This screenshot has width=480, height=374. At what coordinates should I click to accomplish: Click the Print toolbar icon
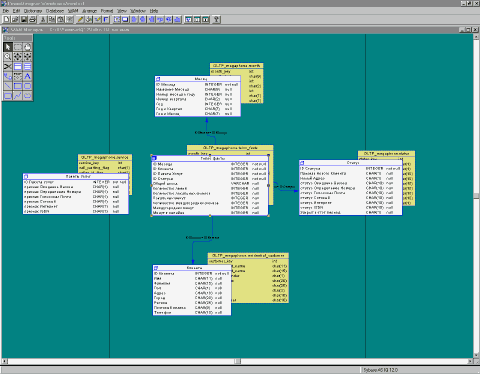click(x=32, y=20)
